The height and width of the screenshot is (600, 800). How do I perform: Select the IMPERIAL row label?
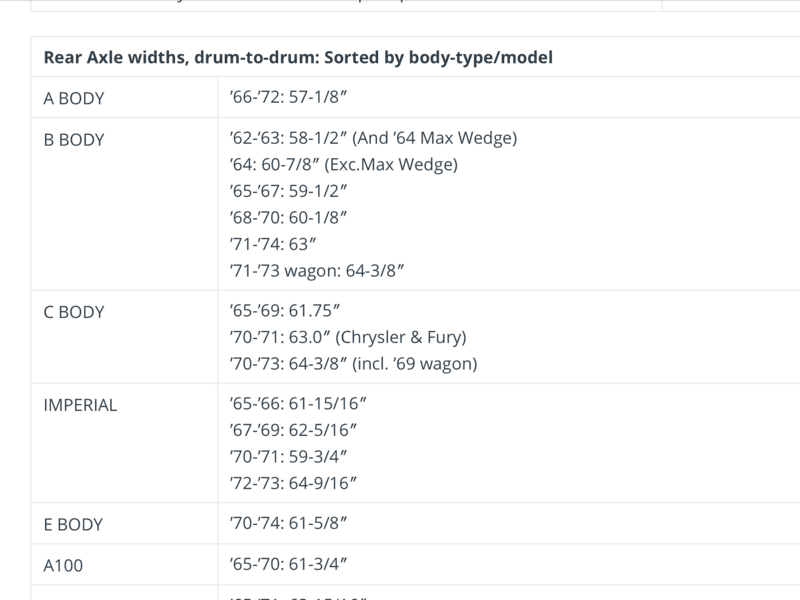tap(80, 405)
